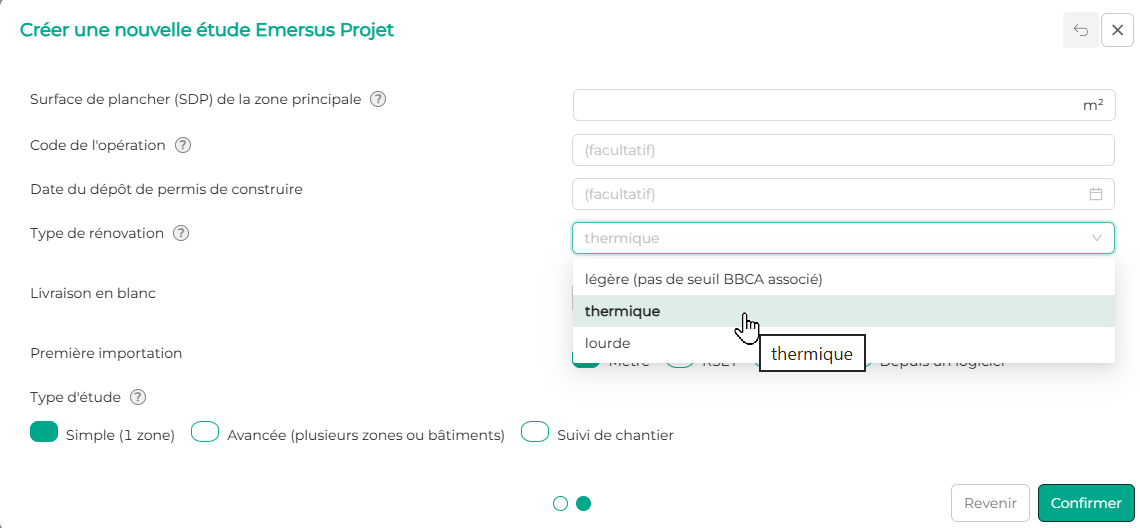Click help icon next to Type de rénovation

(x=181, y=233)
